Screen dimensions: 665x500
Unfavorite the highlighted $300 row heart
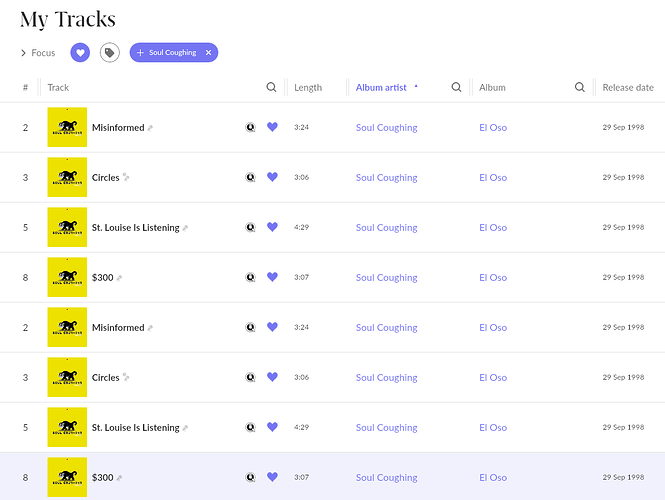pyautogui.click(x=272, y=477)
